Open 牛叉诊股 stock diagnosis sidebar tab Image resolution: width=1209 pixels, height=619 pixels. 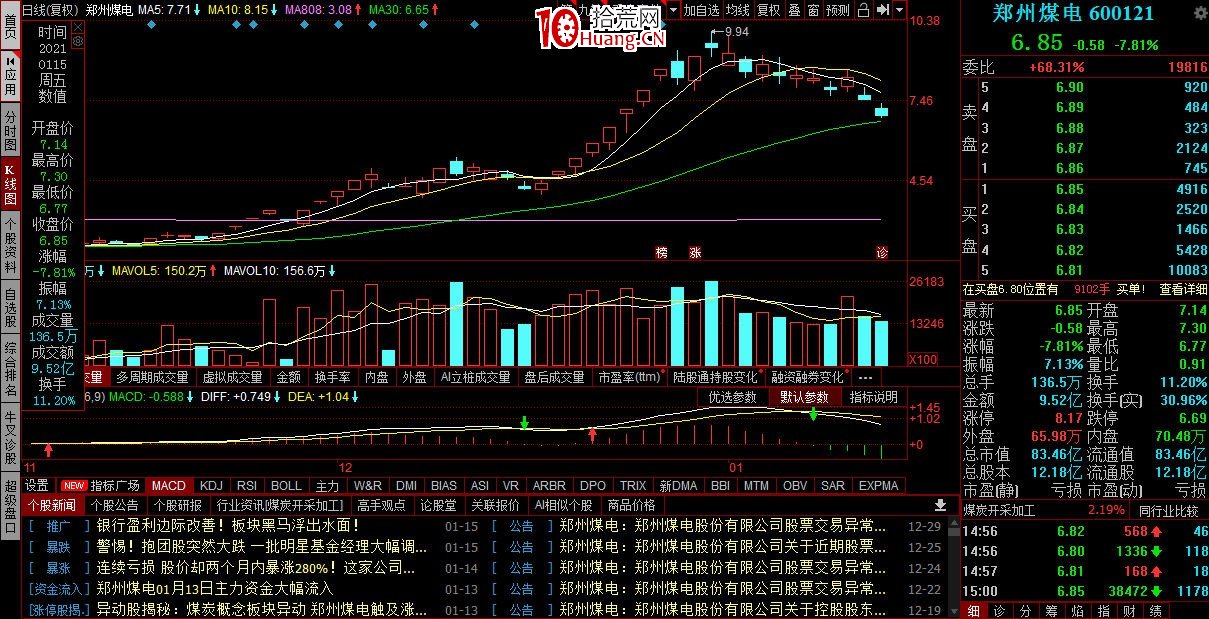[10, 436]
